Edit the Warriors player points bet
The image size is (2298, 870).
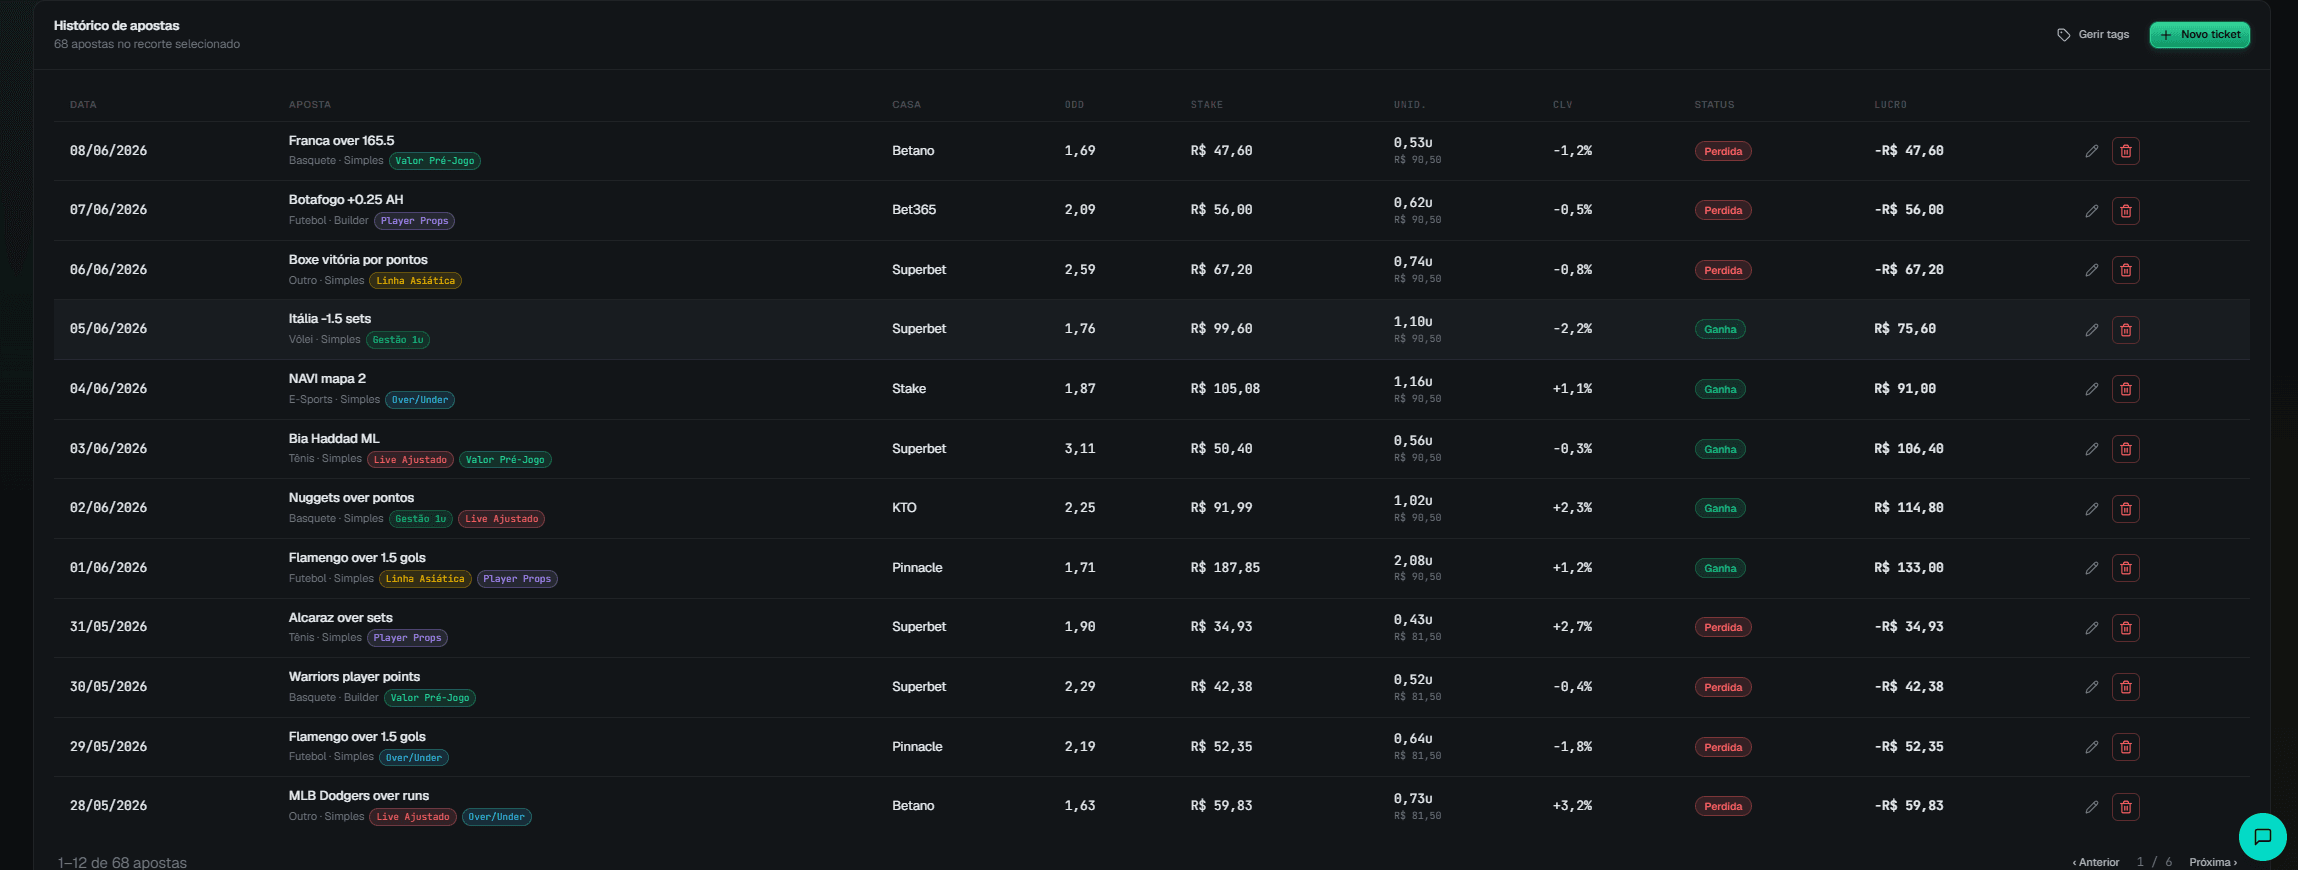(2091, 687)
